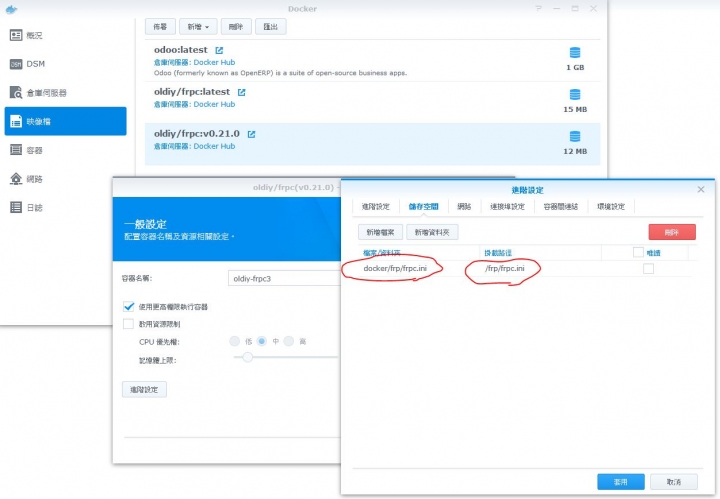720x499 pixels.
Task: Click the 新增檔案 add file button
Action: click(380, 232)
